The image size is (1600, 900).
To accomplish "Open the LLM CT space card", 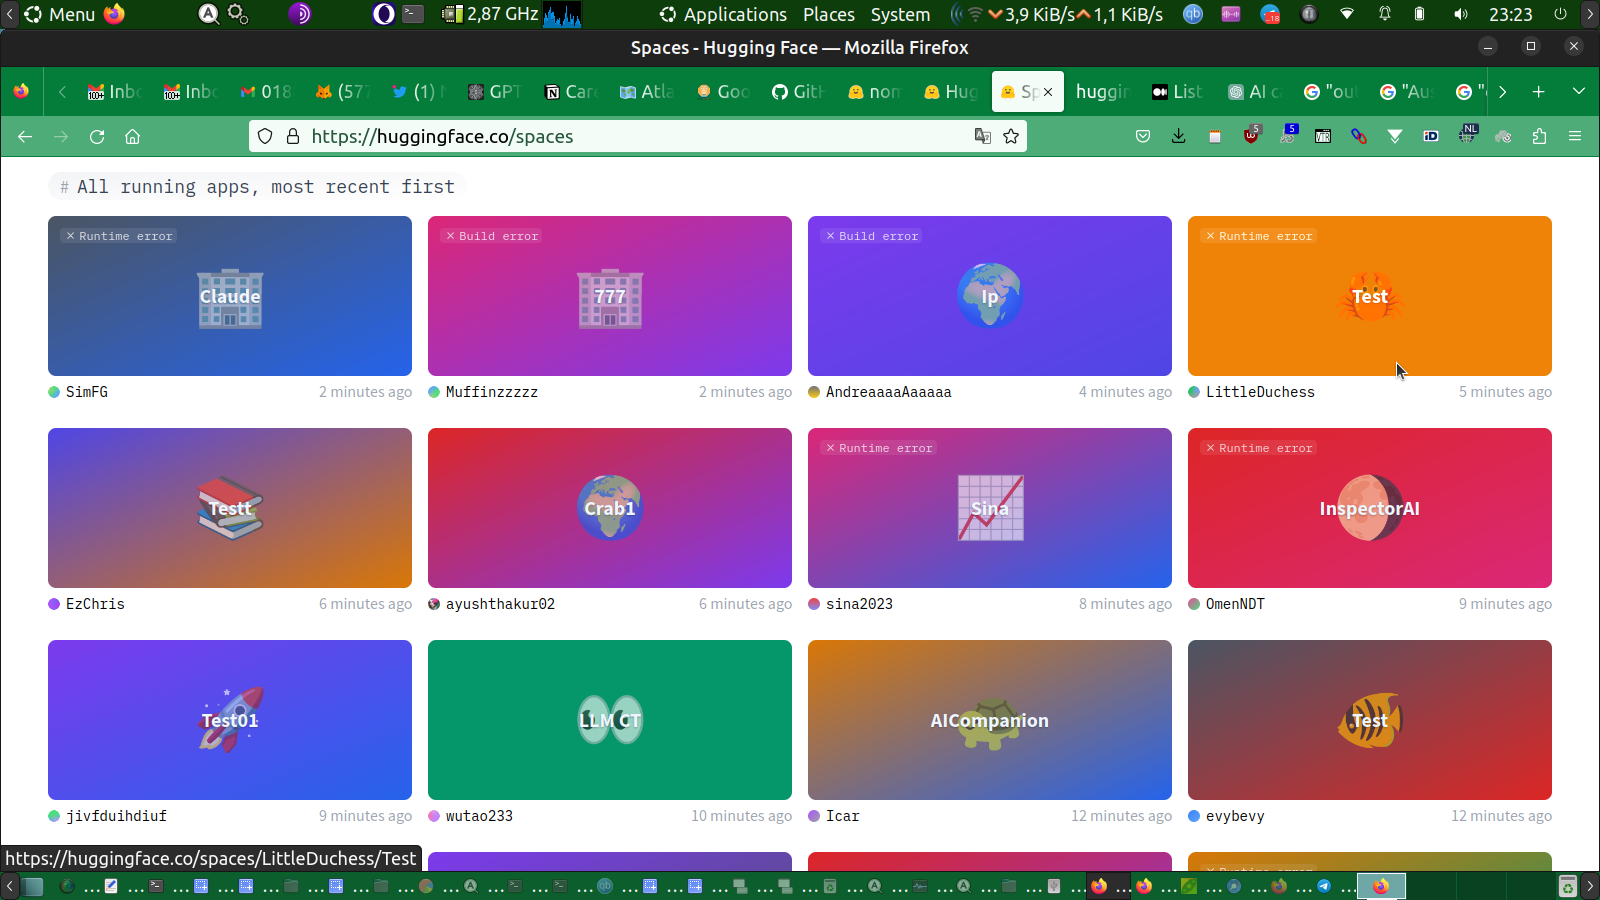I will 610,720.
